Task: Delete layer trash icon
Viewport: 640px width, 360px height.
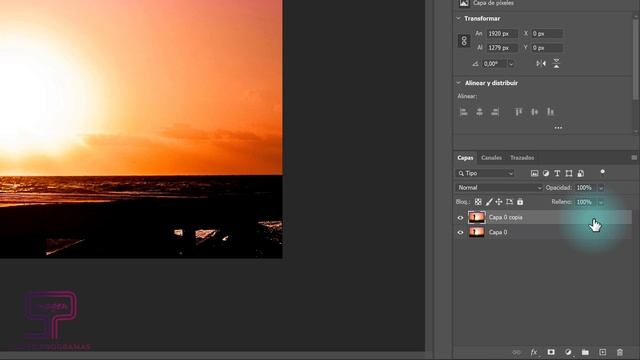Action: (620, 352)
